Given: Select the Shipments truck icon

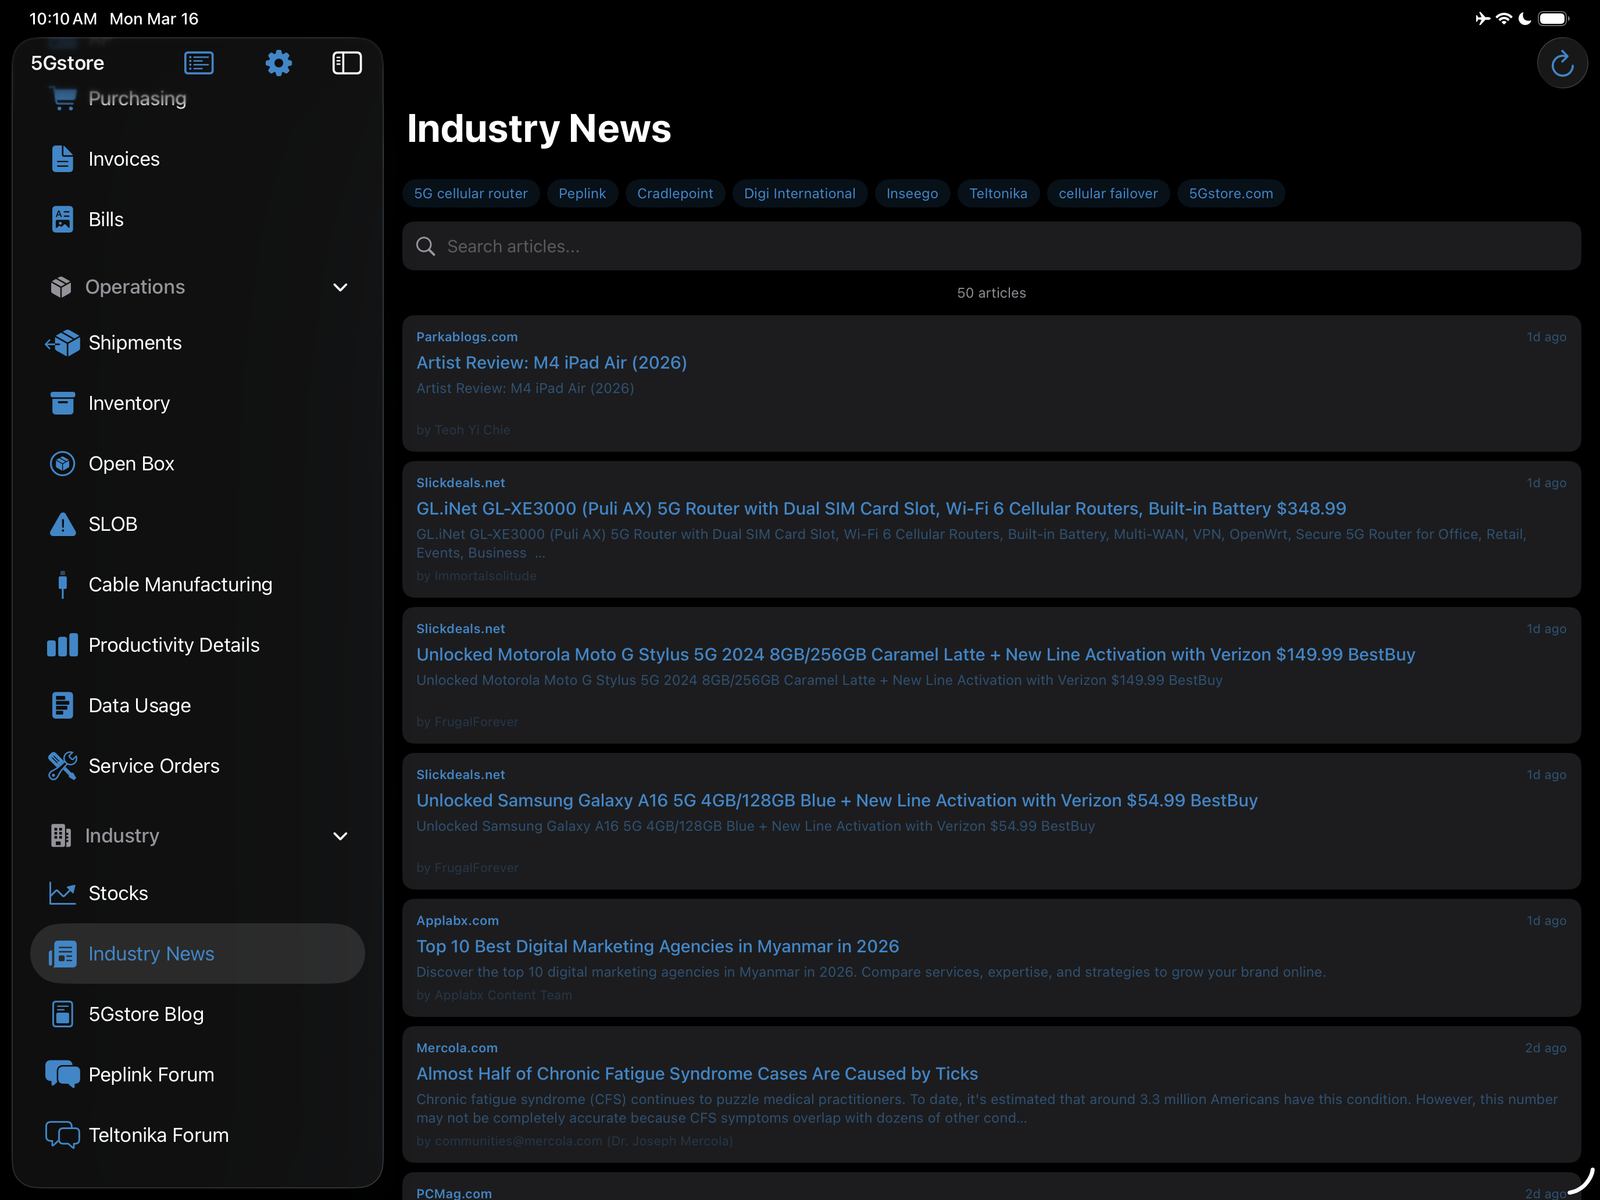Looking at the screenshot, I should point(62,342).
